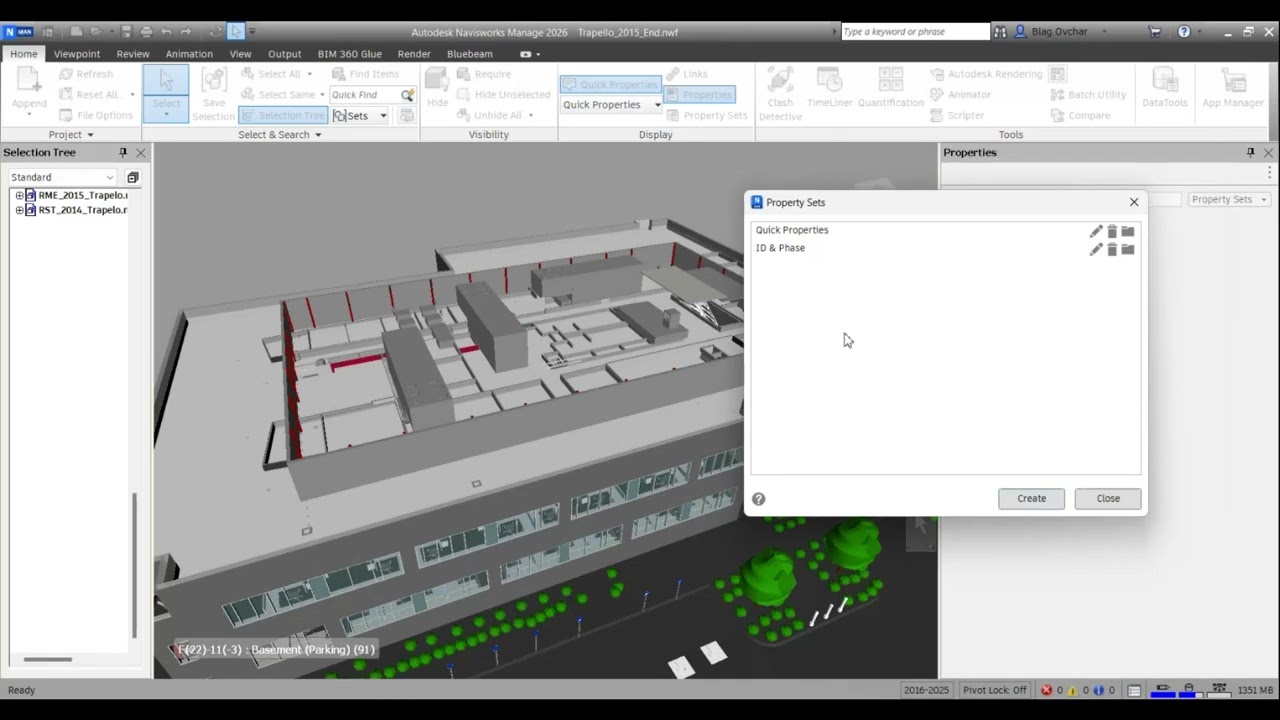Click the Property Sets ribbon button

707,115
